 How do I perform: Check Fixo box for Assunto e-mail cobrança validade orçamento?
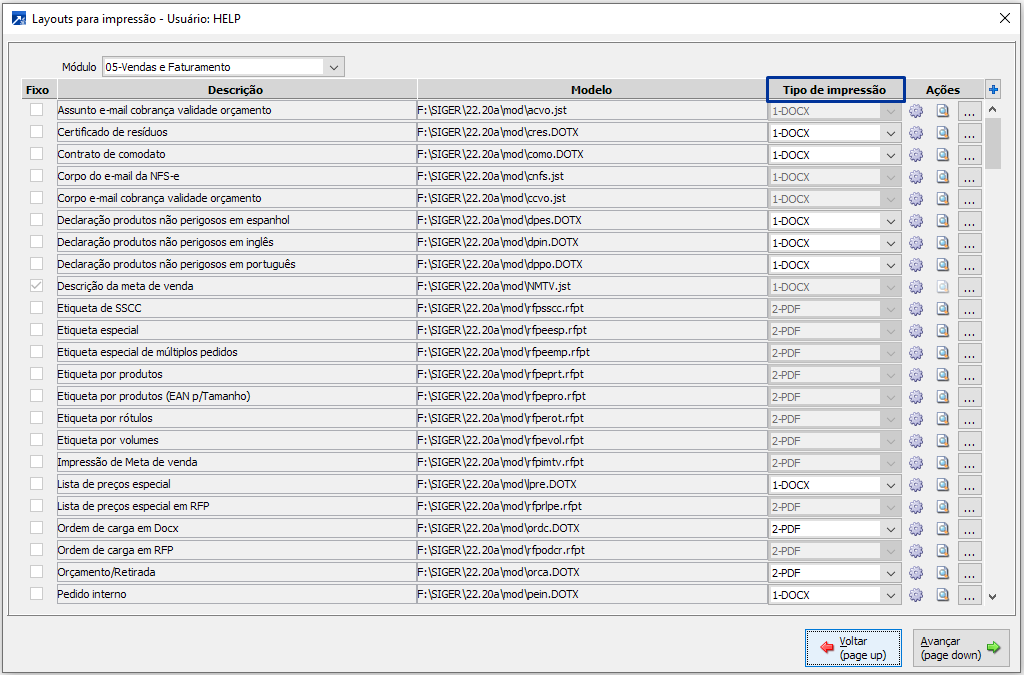click(37, 110)
